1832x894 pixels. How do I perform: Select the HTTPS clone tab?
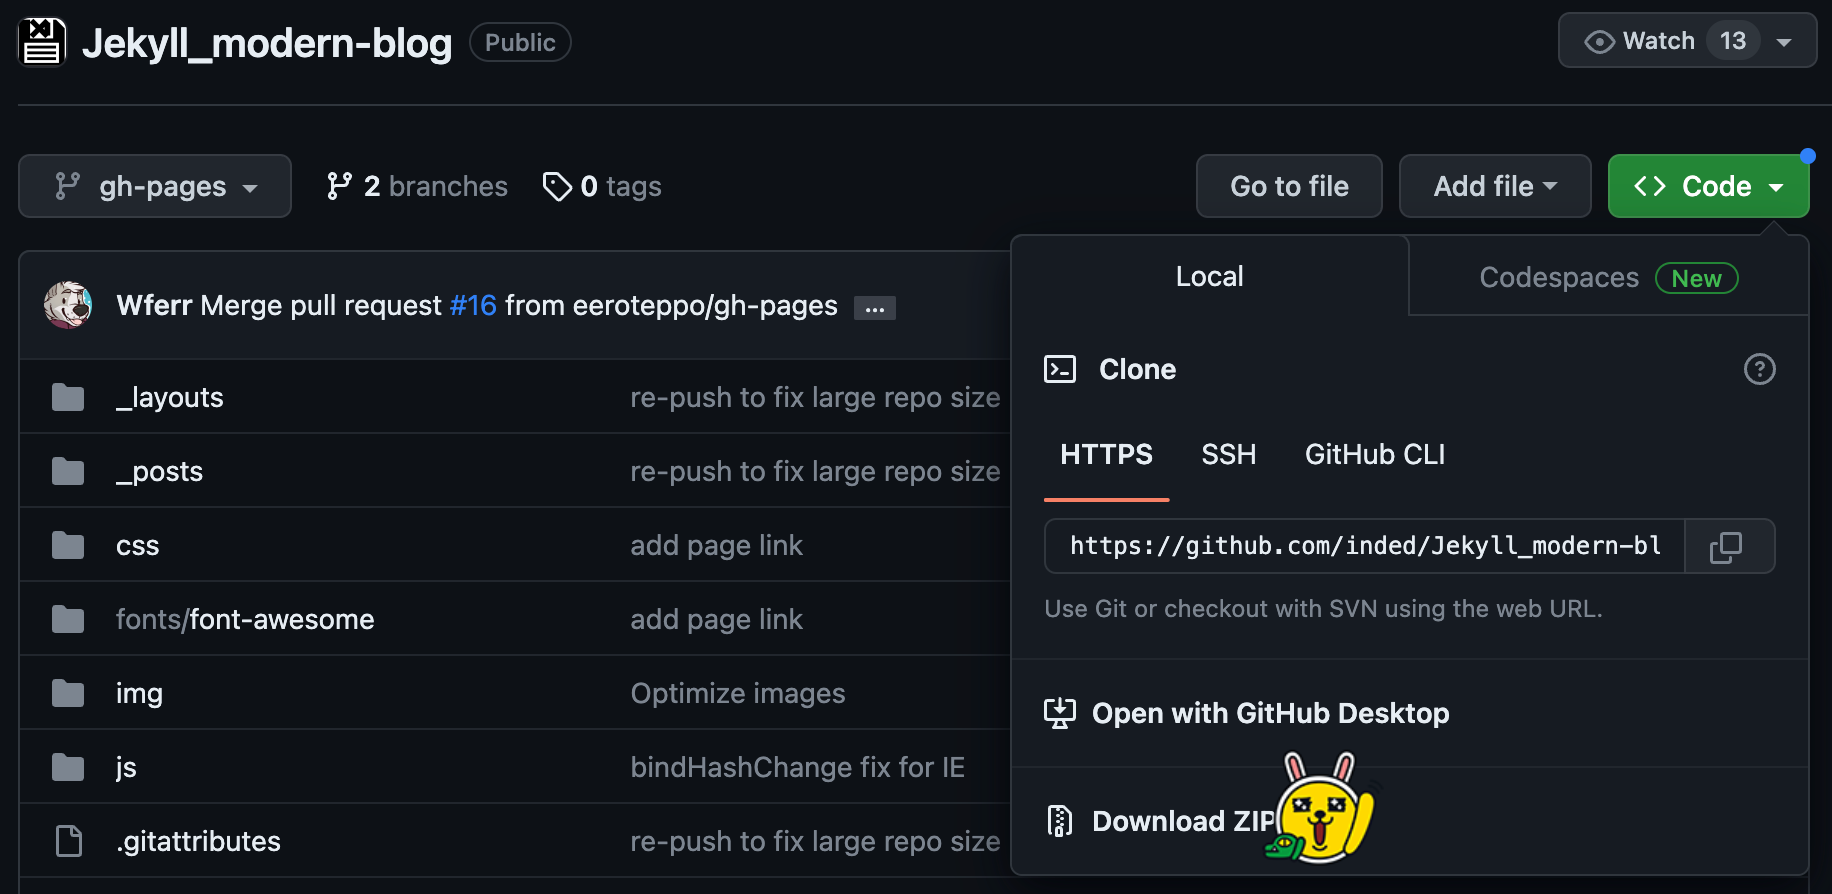(x=1106, y=455)
